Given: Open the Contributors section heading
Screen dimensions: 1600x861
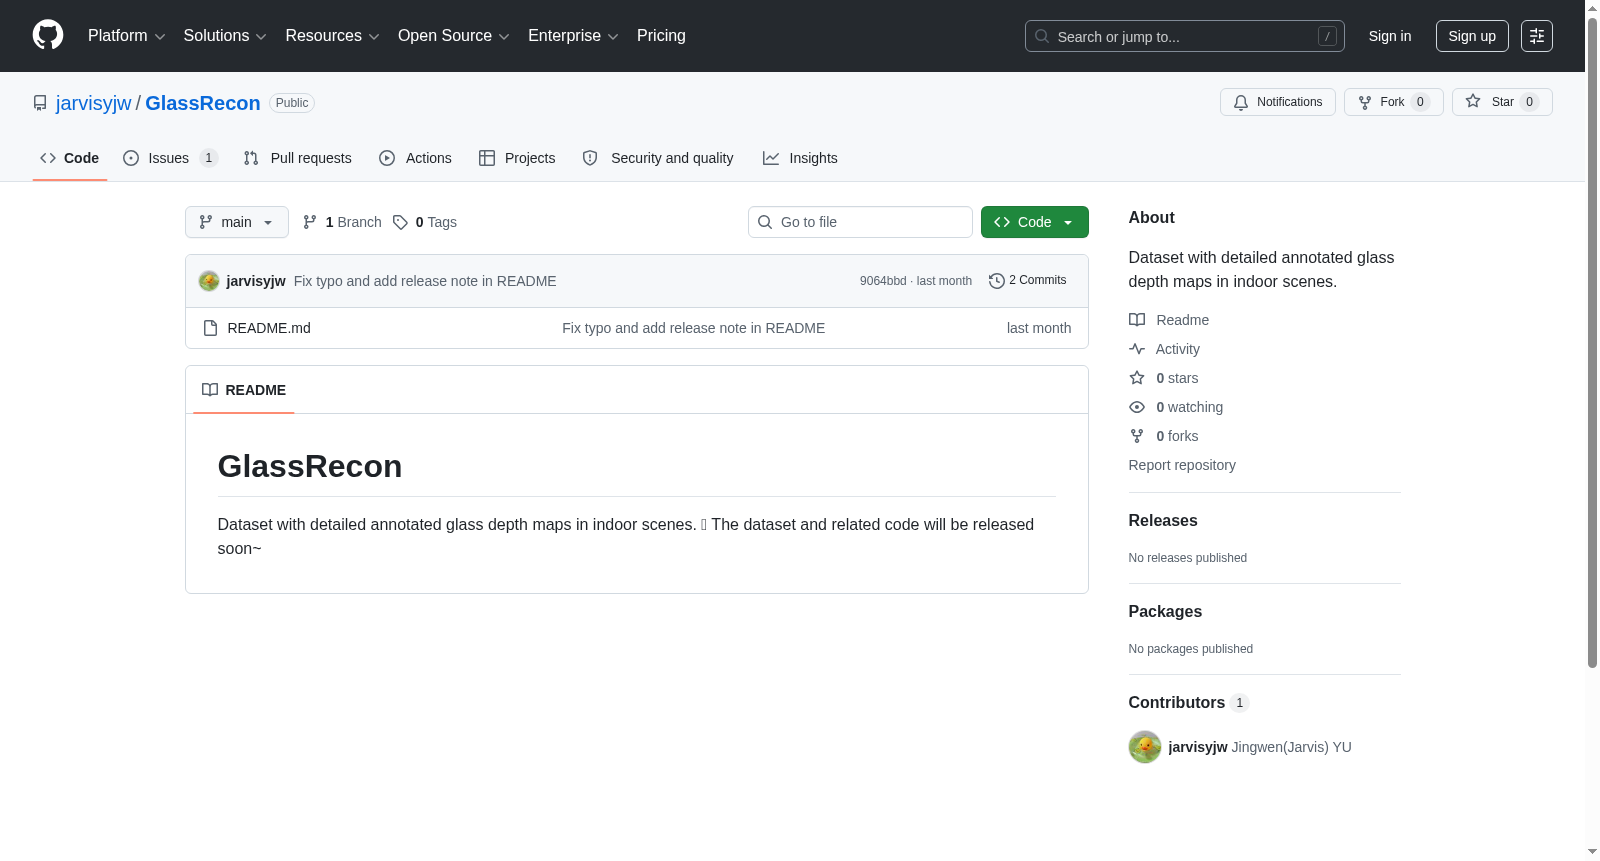Looking at the screenshot, I should pos(1189,702).
